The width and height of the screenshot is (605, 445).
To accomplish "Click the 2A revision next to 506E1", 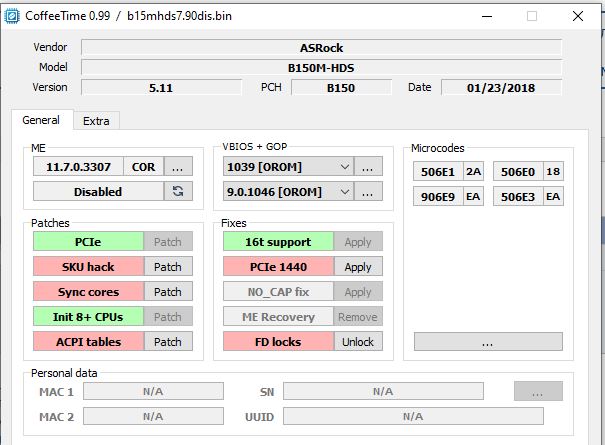I will click(473, 171).
